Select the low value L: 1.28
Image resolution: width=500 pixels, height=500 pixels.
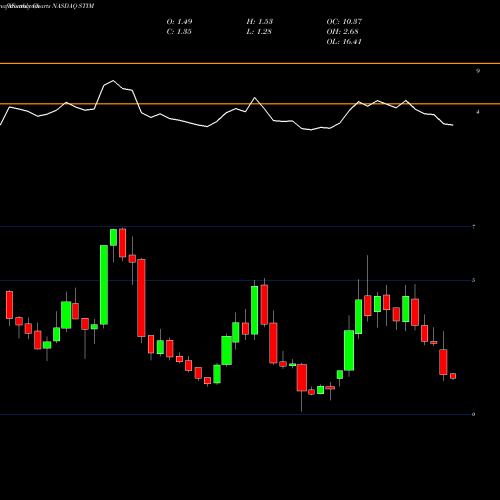coord(259,31)
